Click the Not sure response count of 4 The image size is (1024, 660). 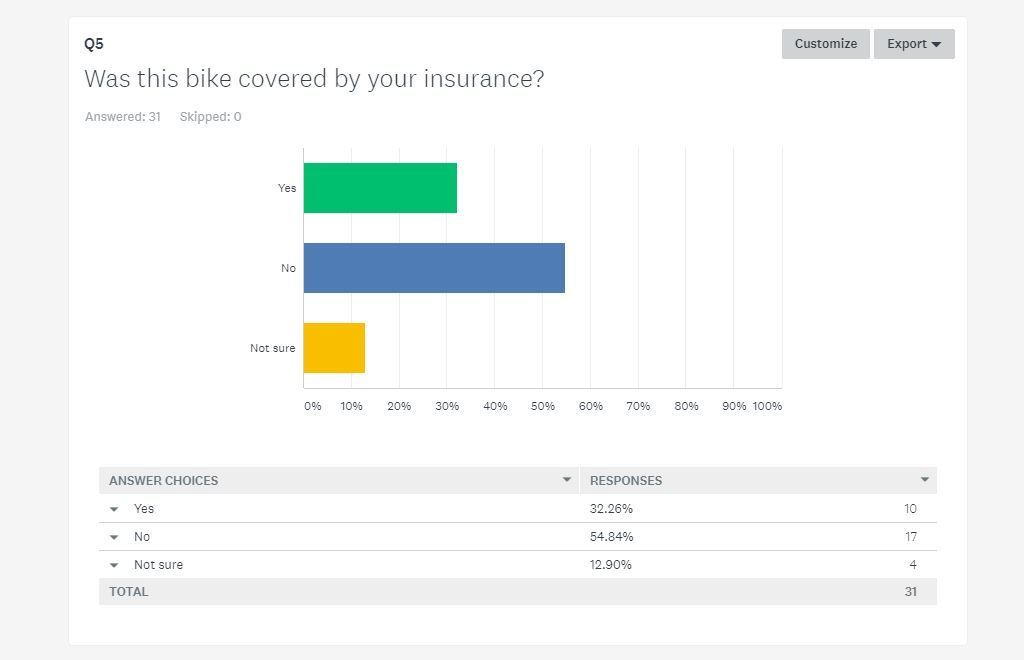tap(912, 565)
